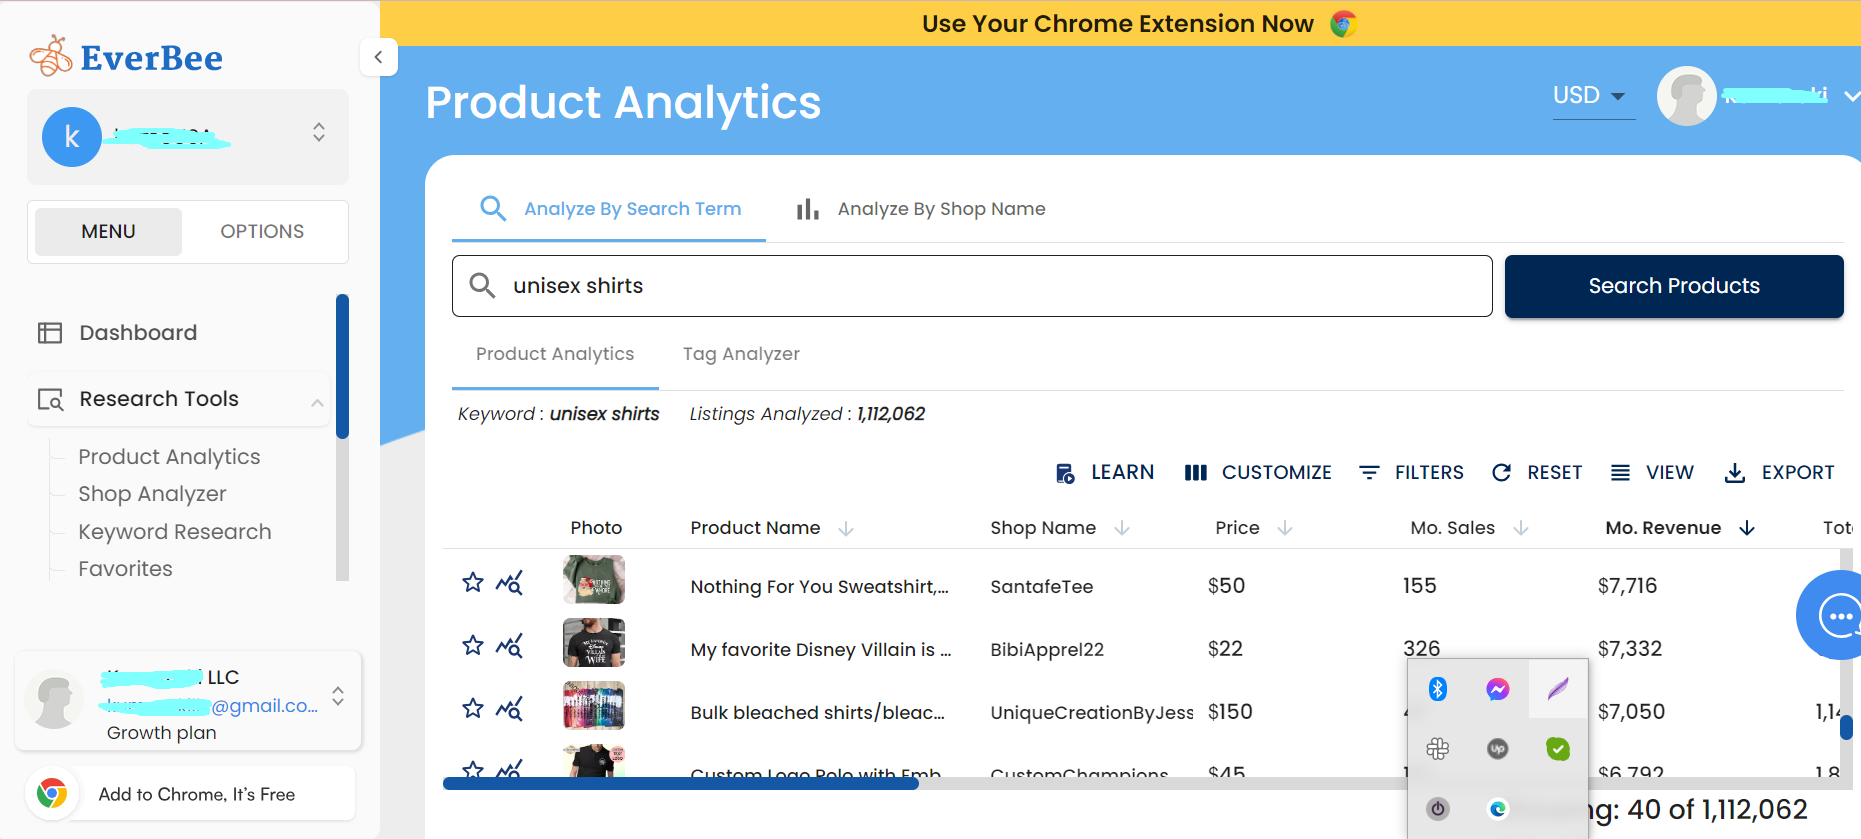This screenshot has height=839, width=1861.
Task: Star the Disney Villain shirt listing
Action: tap(473, 645)
